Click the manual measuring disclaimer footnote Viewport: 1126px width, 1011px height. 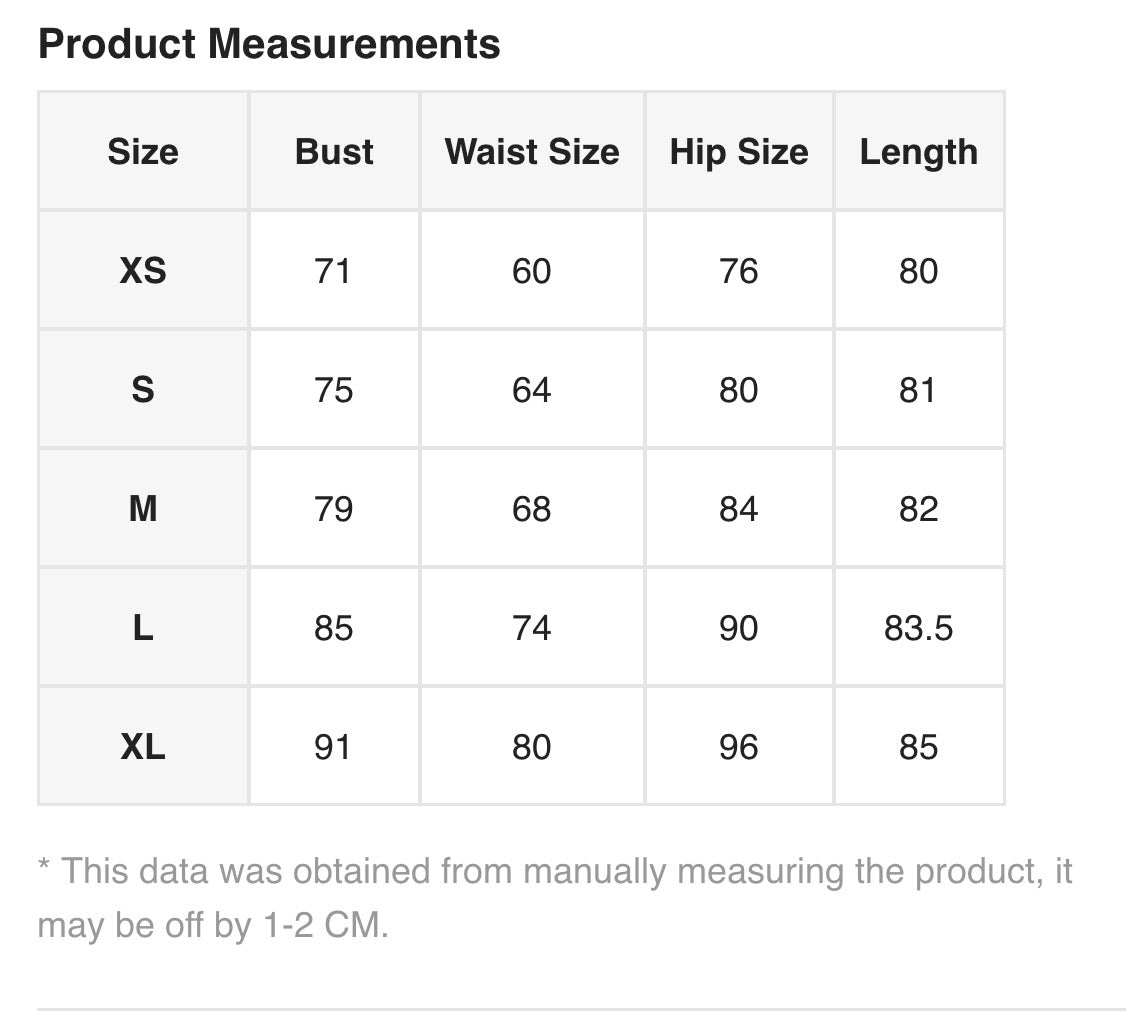pyautogui.click(x=554, y=897)
